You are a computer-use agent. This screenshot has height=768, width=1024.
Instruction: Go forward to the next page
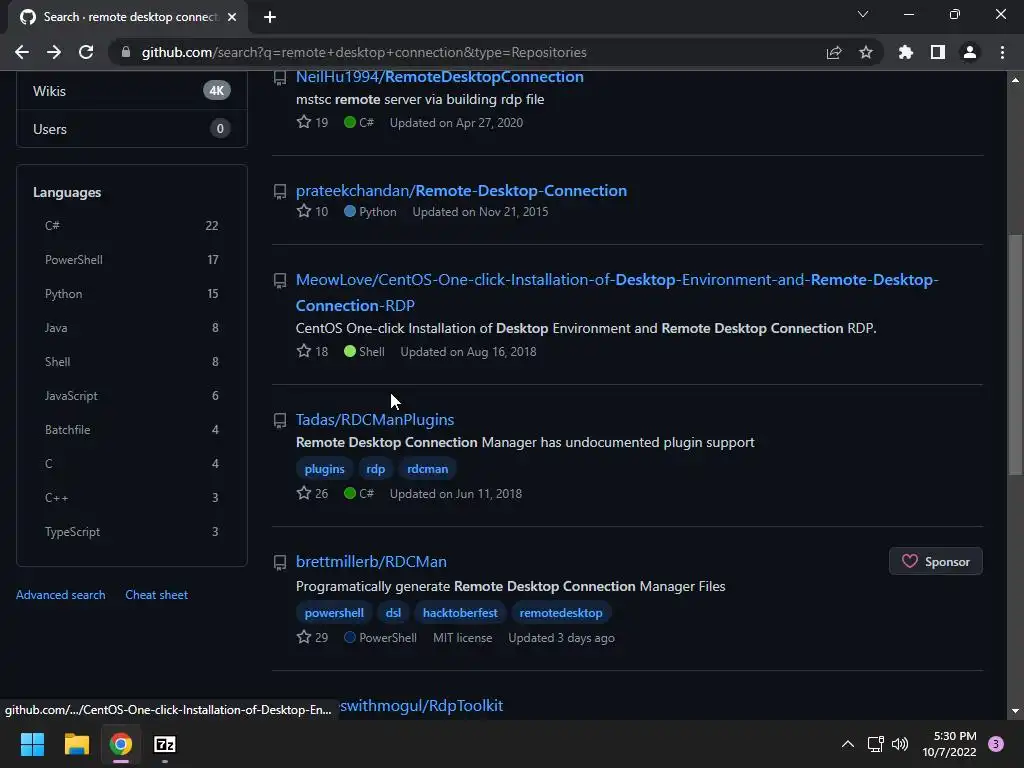point(54,52)
